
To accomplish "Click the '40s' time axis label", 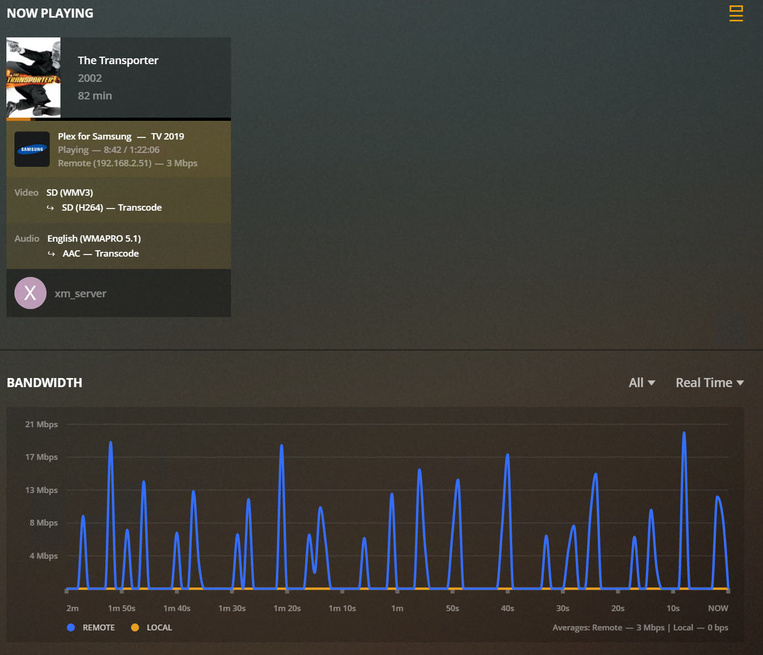I will pyautogui.click(x=508, y=608).
